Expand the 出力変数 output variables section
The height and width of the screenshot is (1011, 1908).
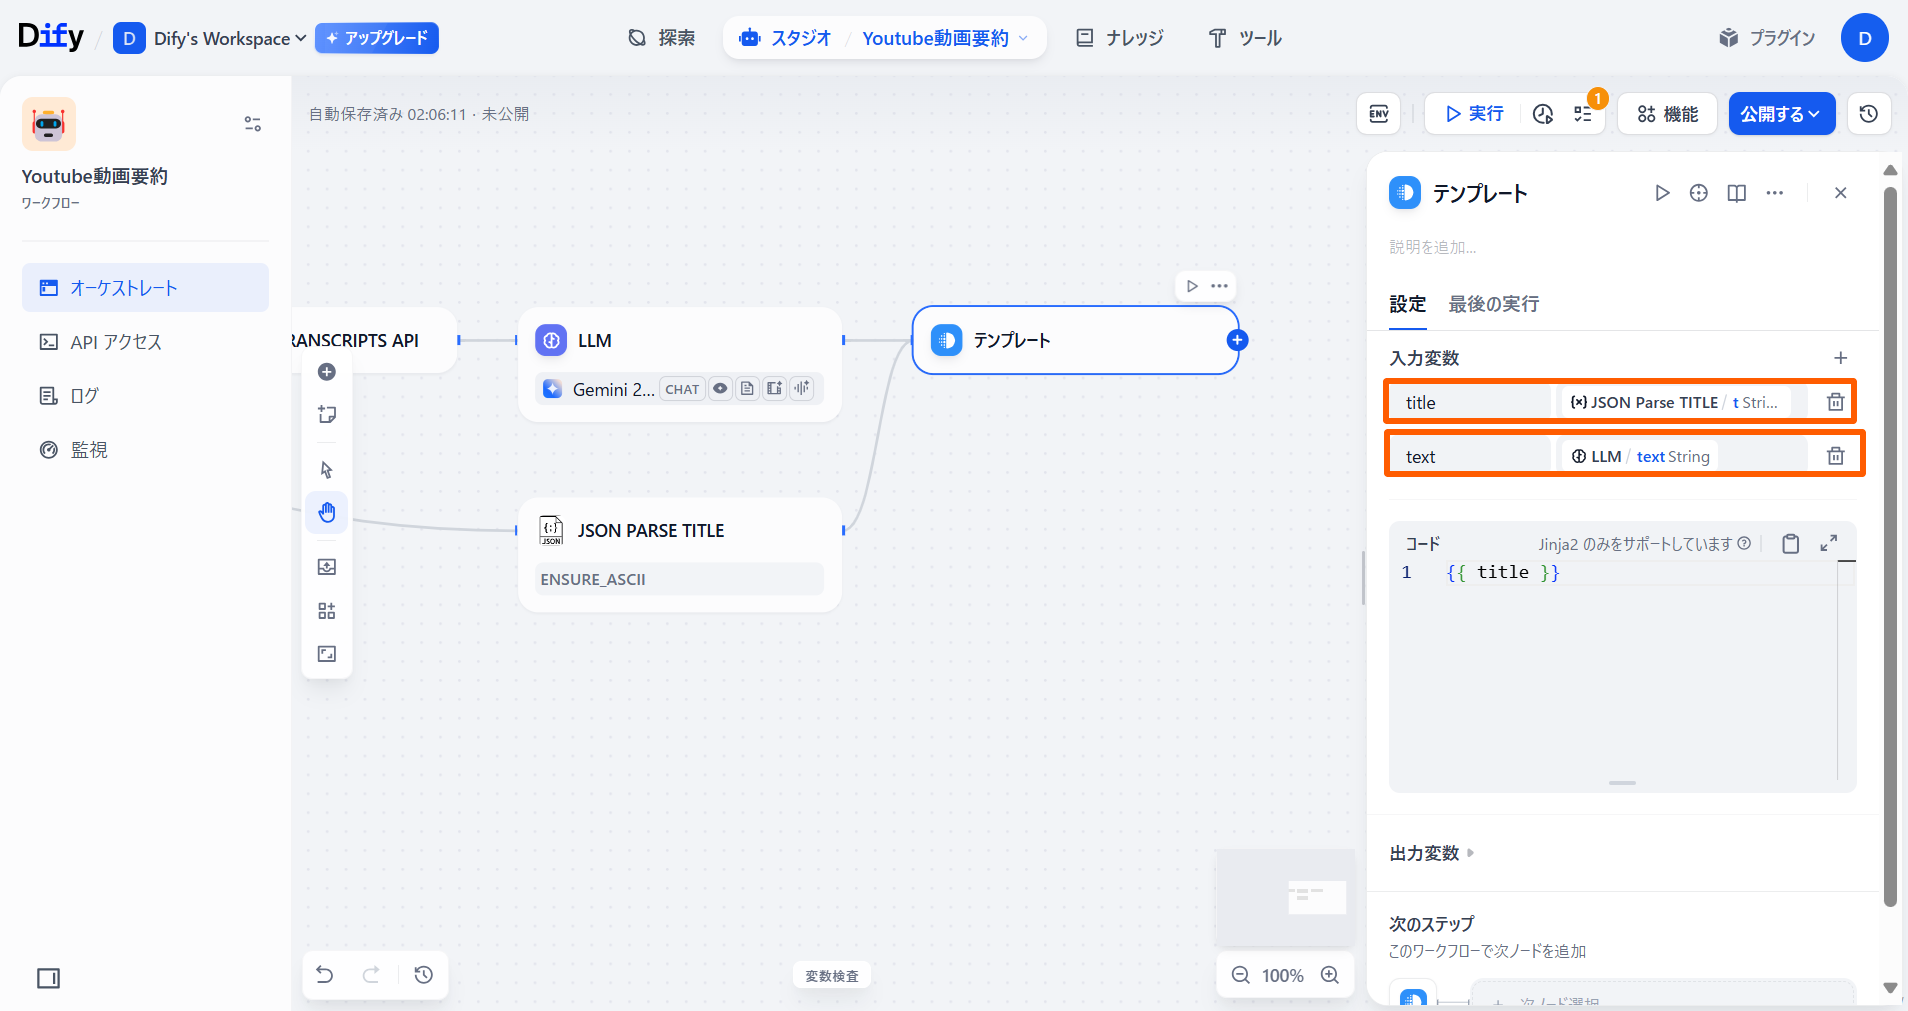click(x=1432, y=853)
